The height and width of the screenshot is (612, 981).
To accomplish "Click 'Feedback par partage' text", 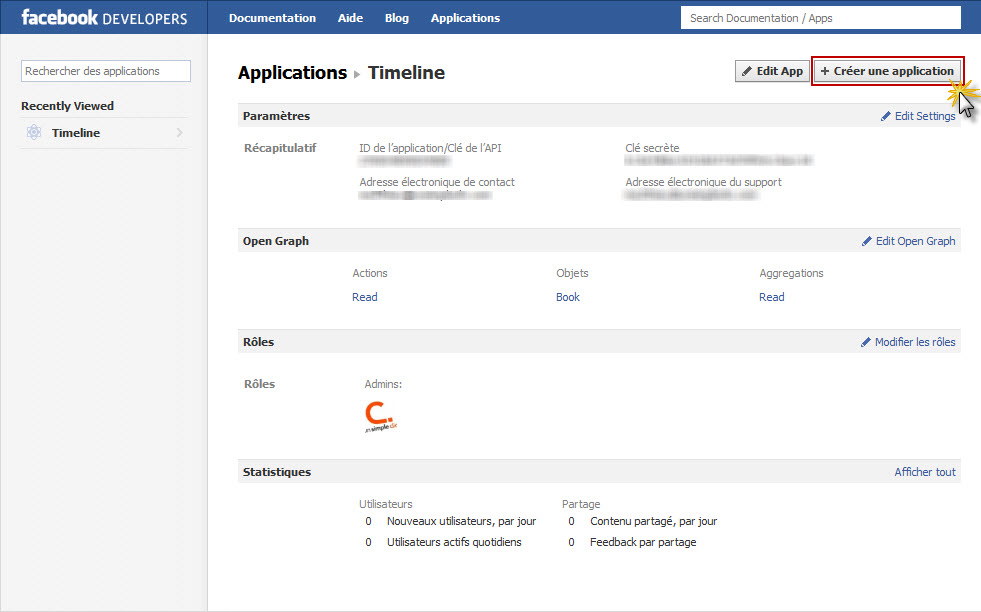I will pyautogui.click(x=643, y=542).
